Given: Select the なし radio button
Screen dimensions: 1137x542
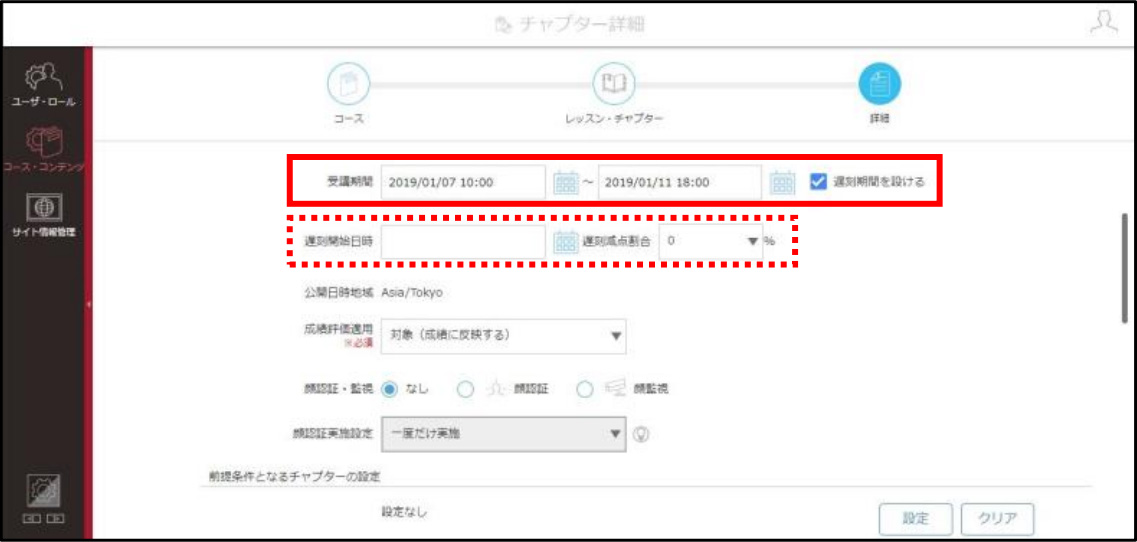Looking at the screenshot, I should [390, 389].
